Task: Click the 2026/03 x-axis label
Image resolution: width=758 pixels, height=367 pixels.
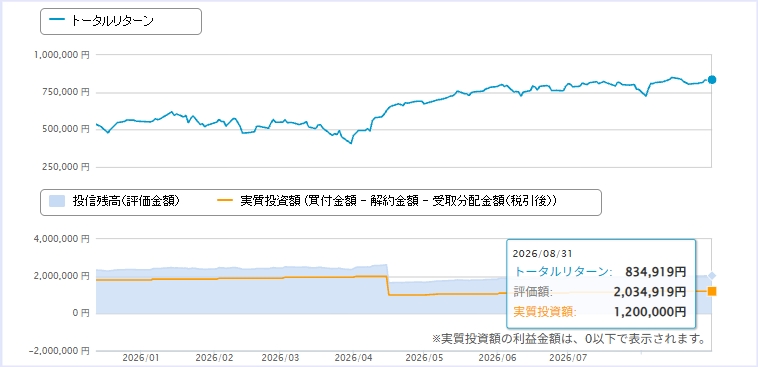Action: (x=280, y=358)
